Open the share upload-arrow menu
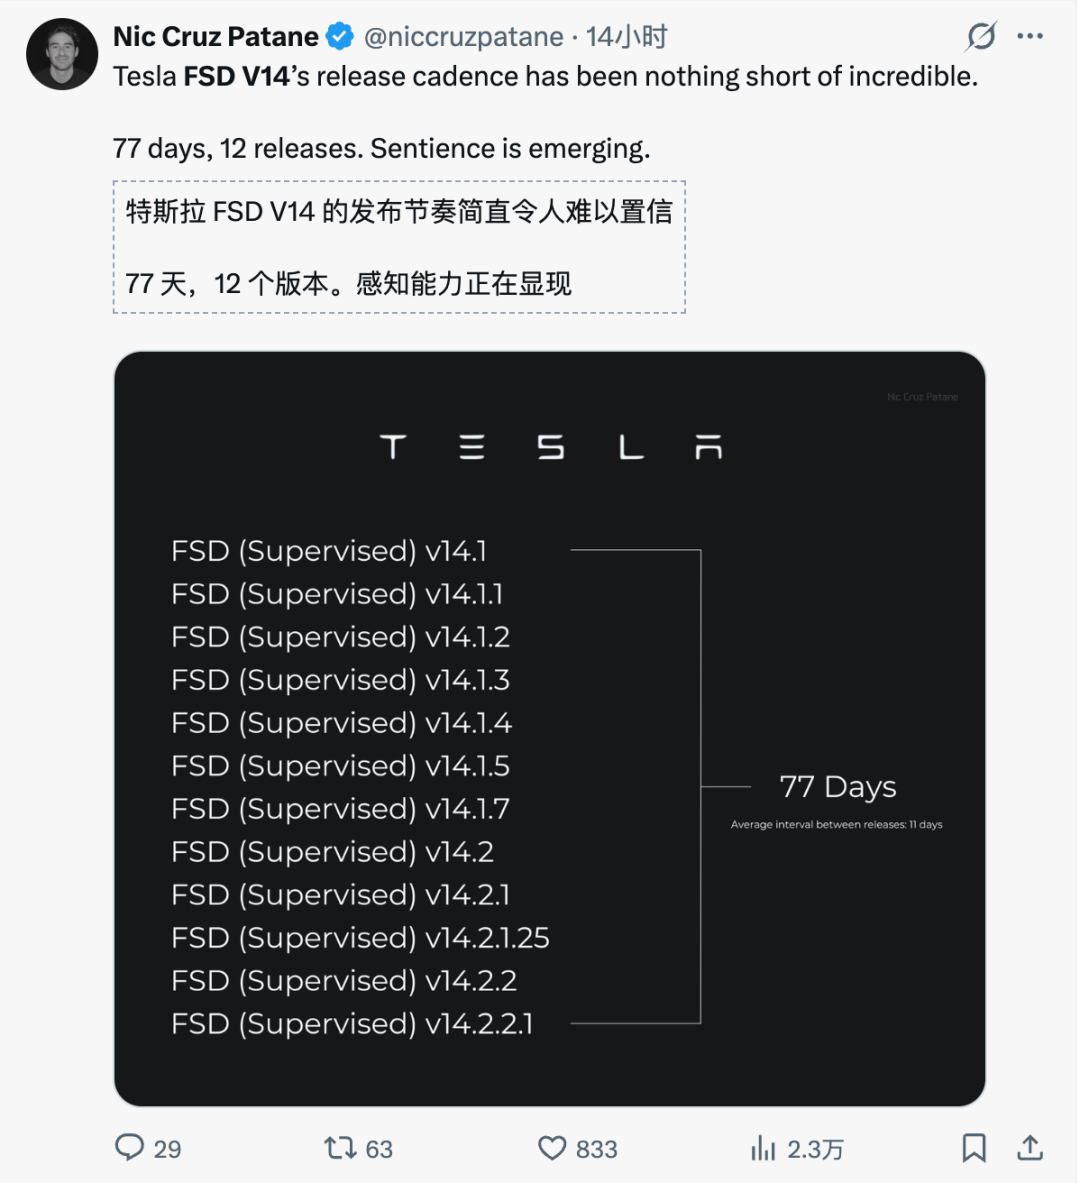The height and width of the screenshot is (1183, 1080). point(1030,1148)
